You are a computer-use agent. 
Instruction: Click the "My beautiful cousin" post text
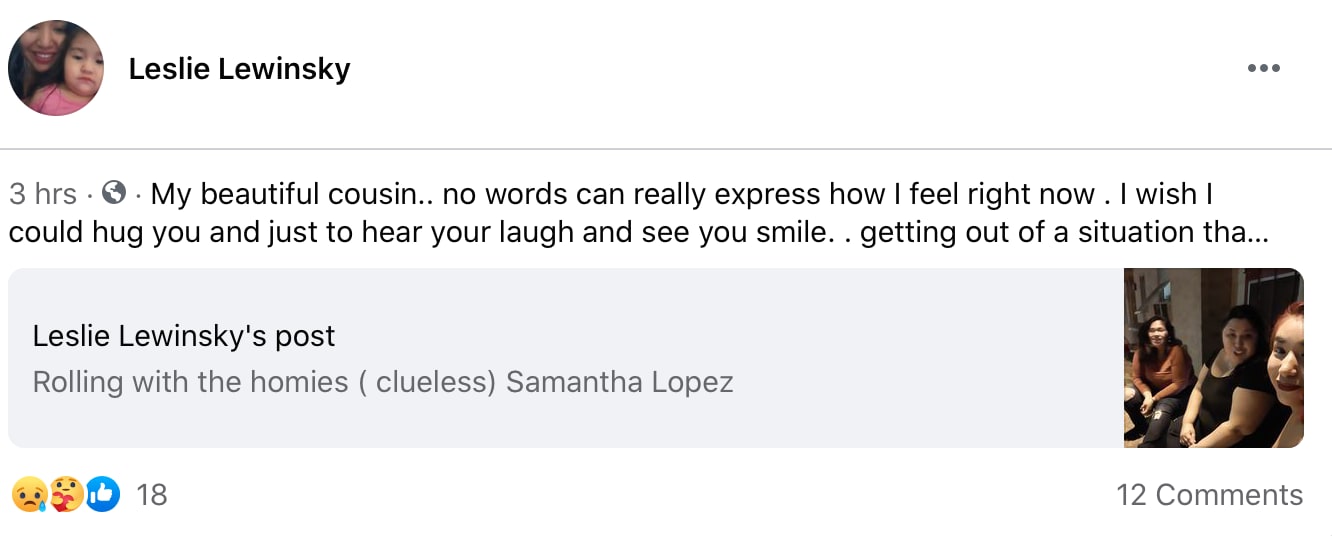287,193
